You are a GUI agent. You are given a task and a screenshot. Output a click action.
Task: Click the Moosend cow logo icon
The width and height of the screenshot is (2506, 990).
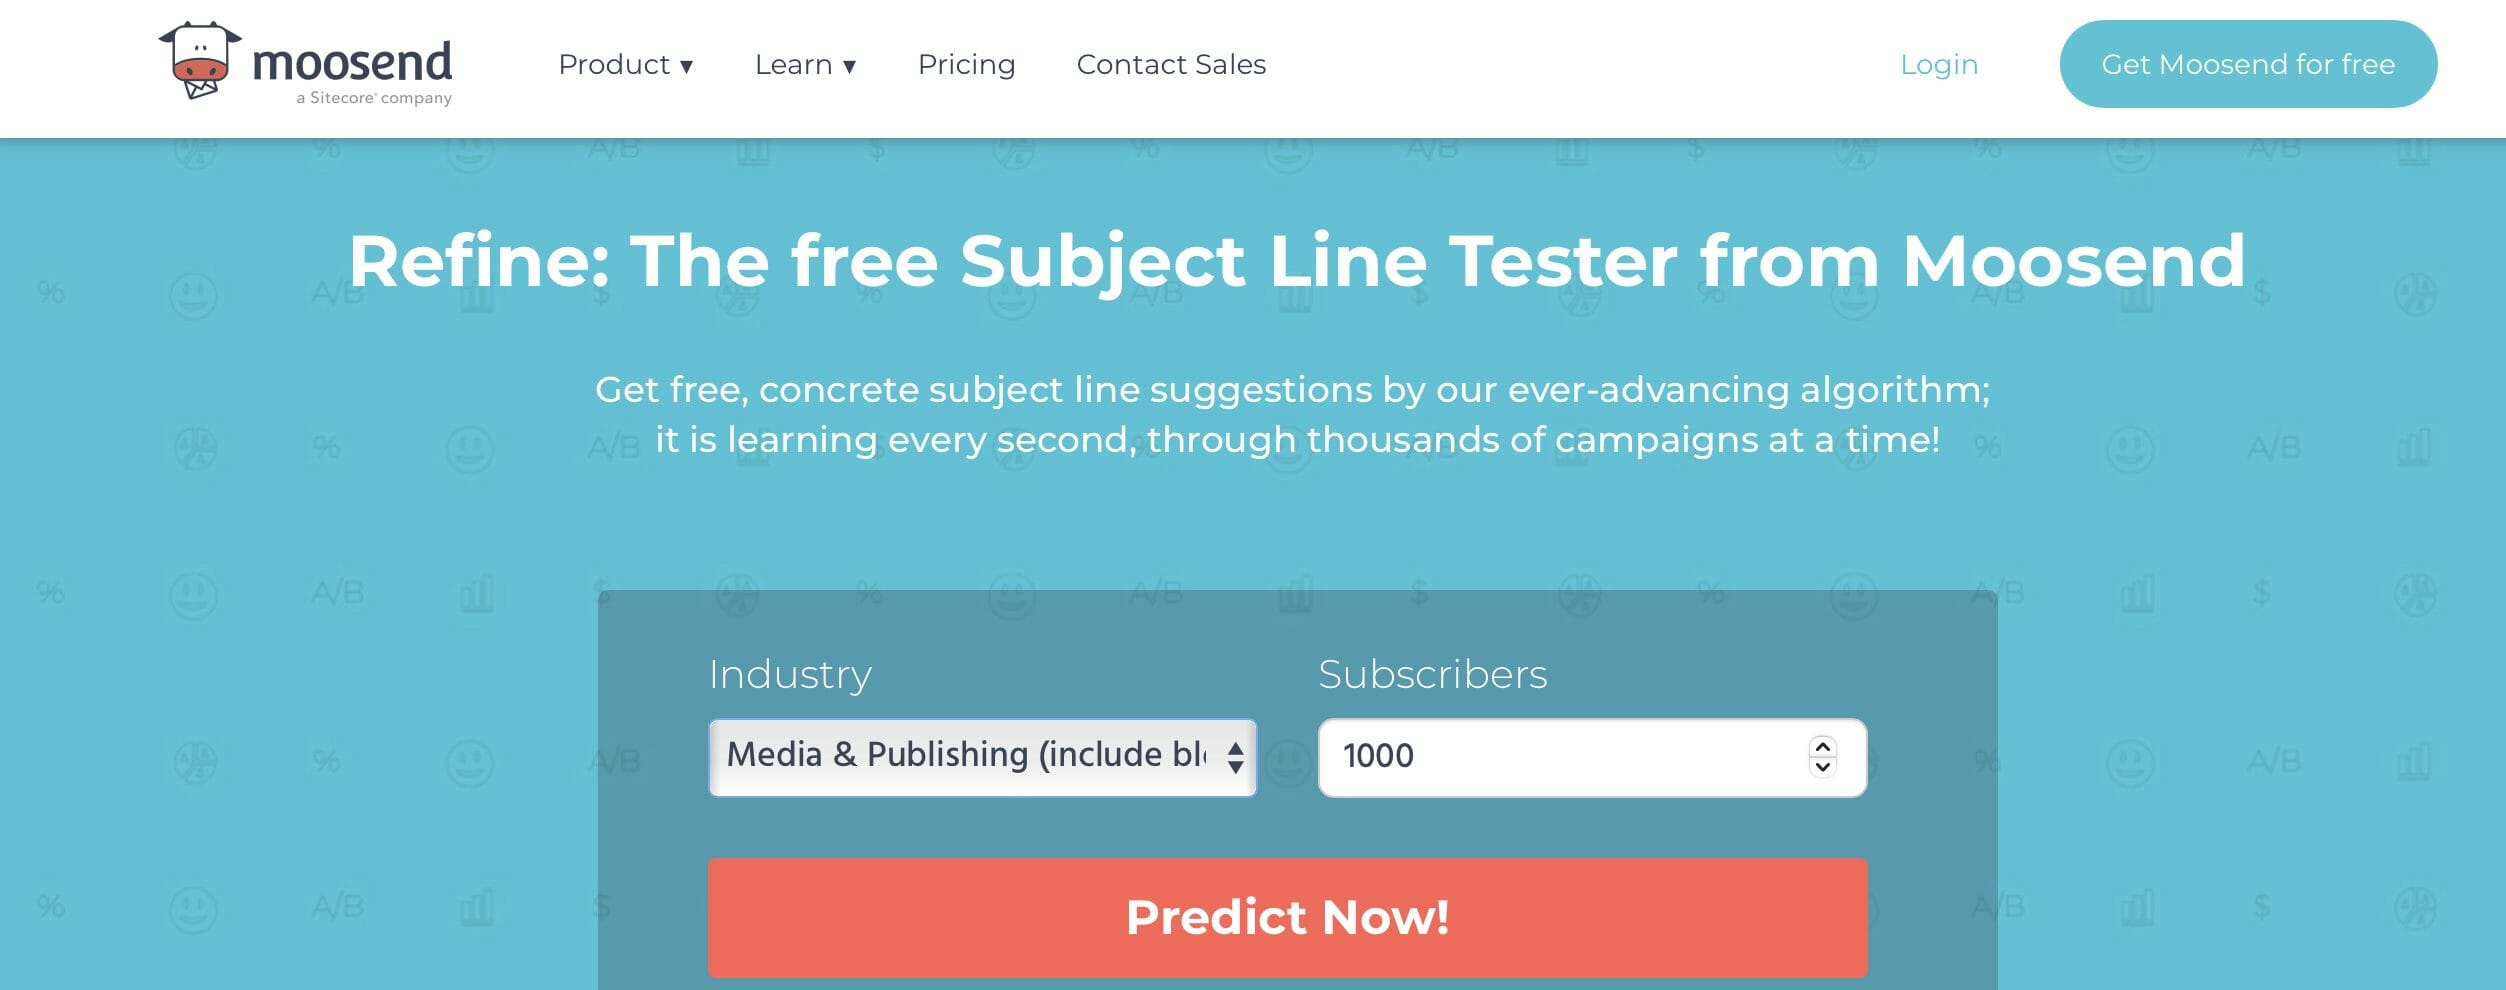[x=200, y=61]
